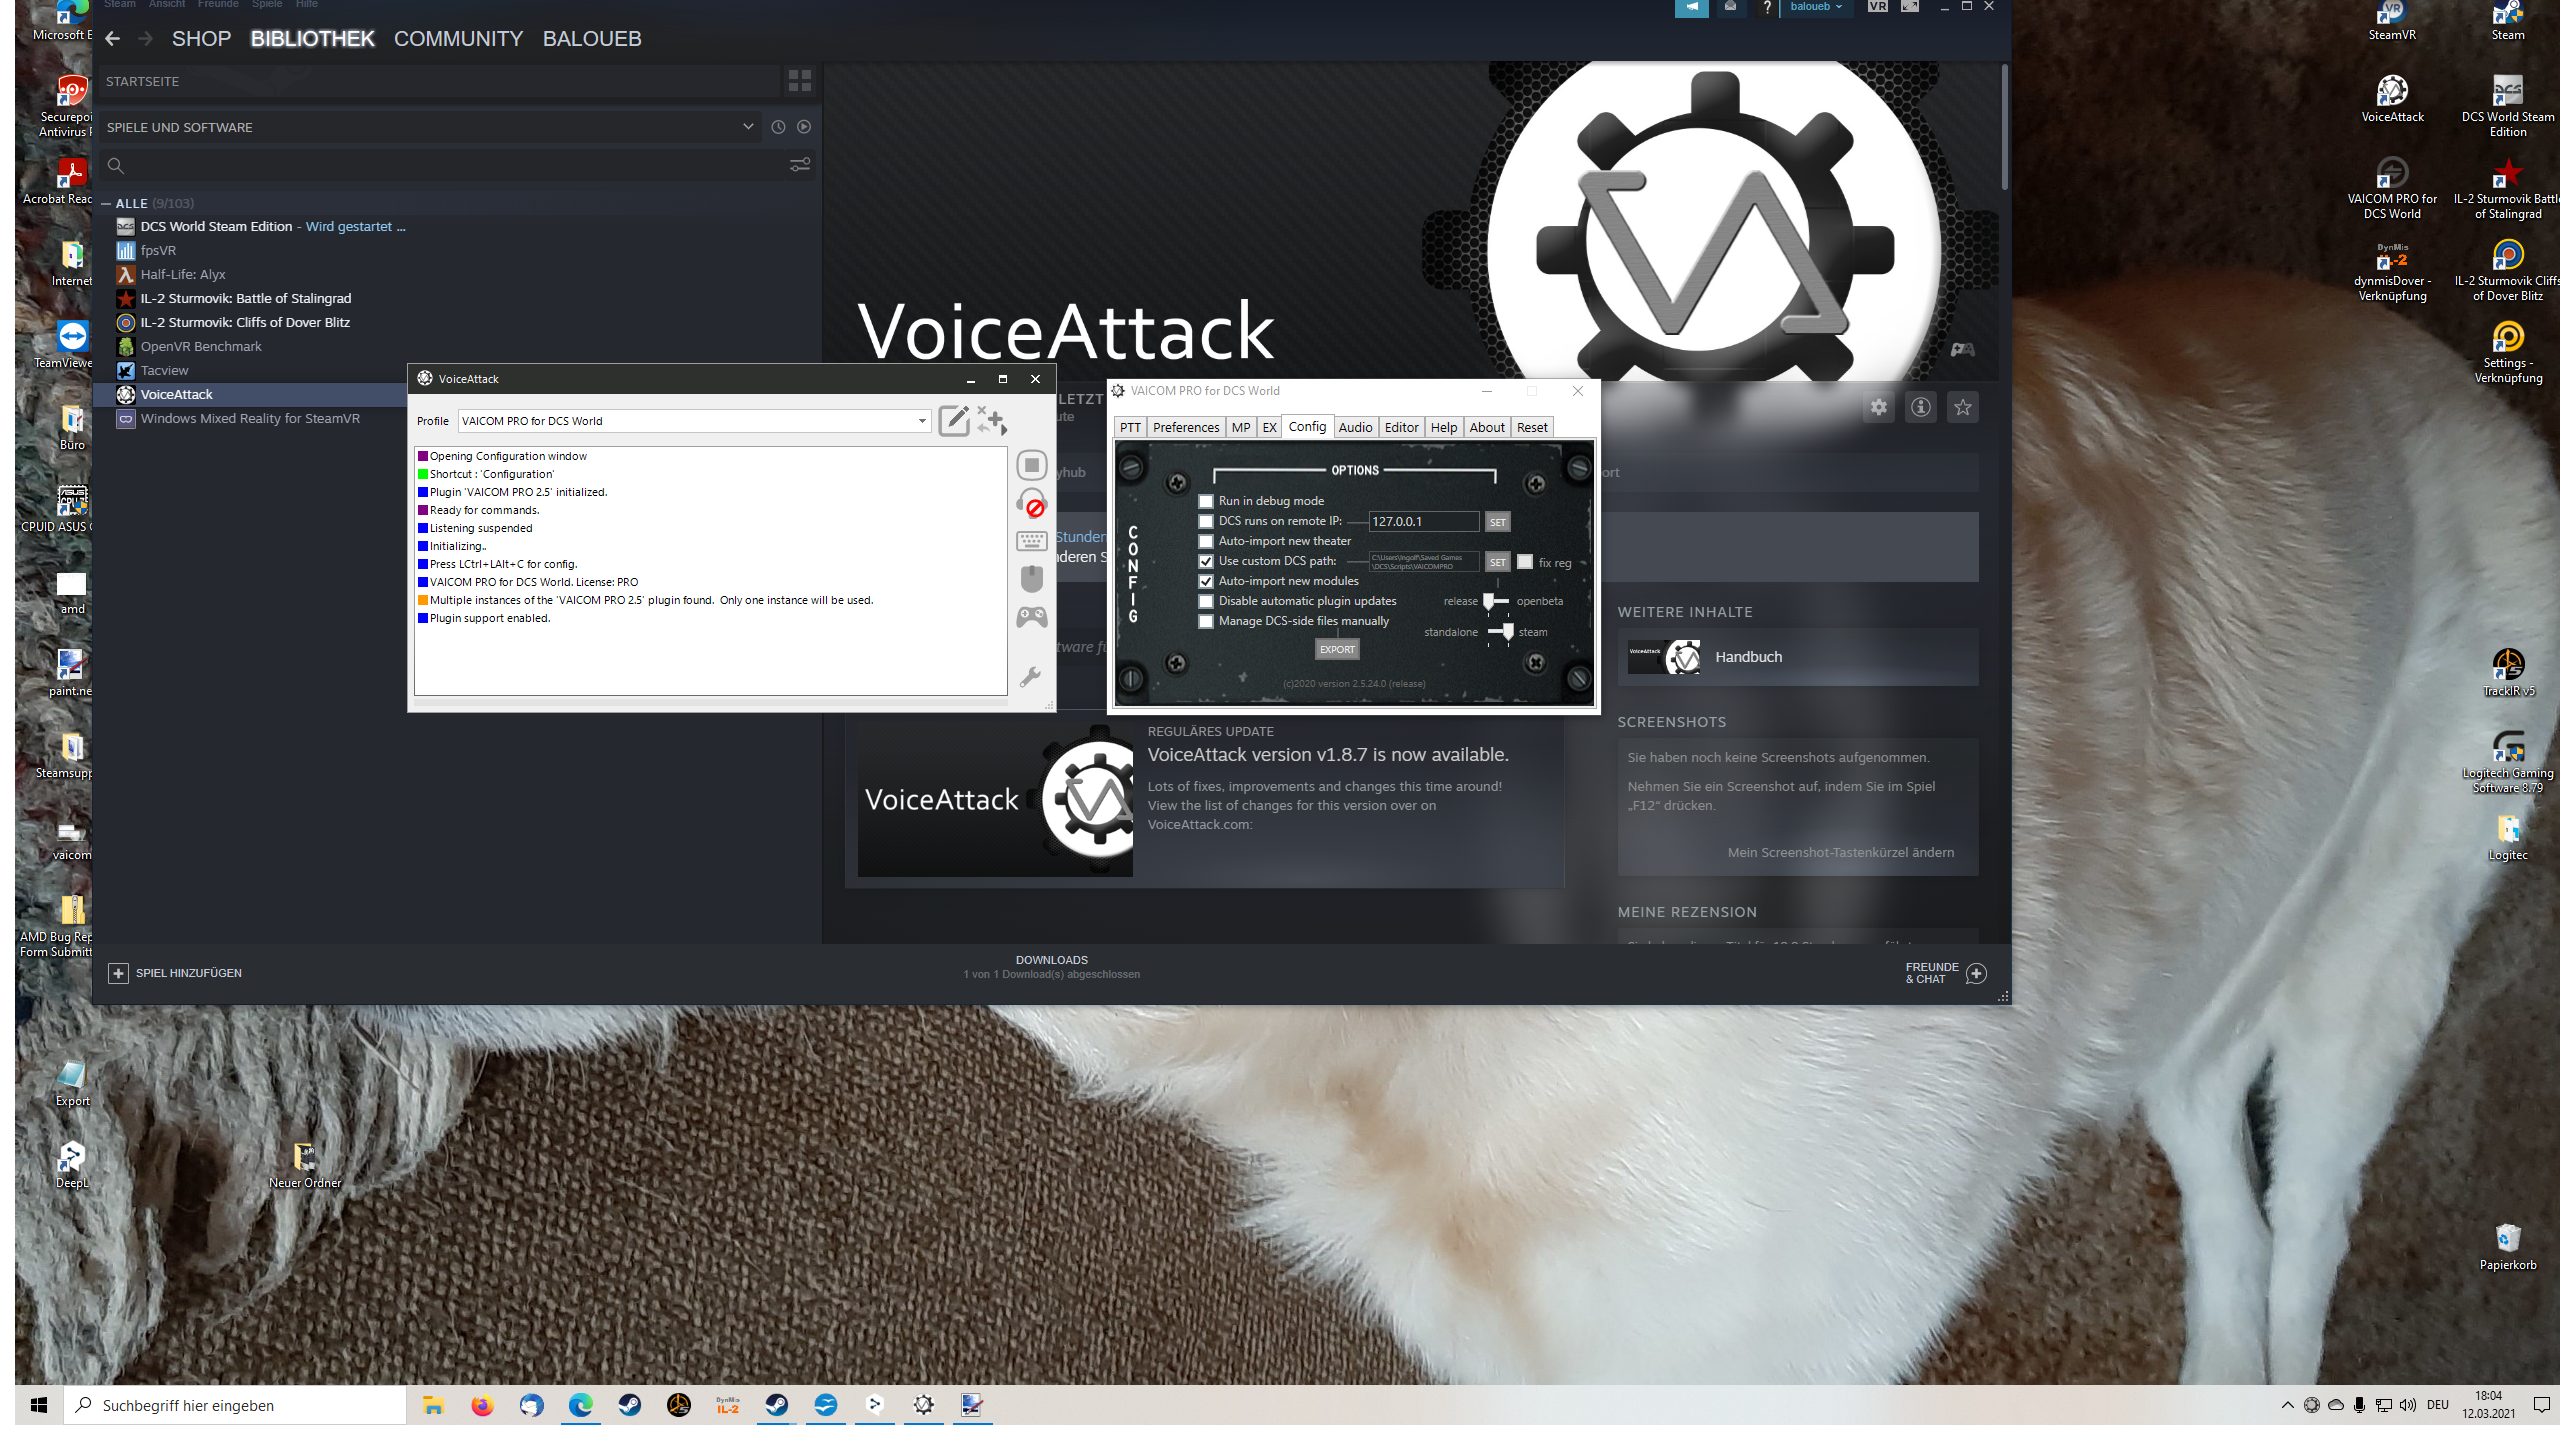Open the profile actions icon with plus and arrows
This screenshot has height=1440, width=2560.
point(992,421)
